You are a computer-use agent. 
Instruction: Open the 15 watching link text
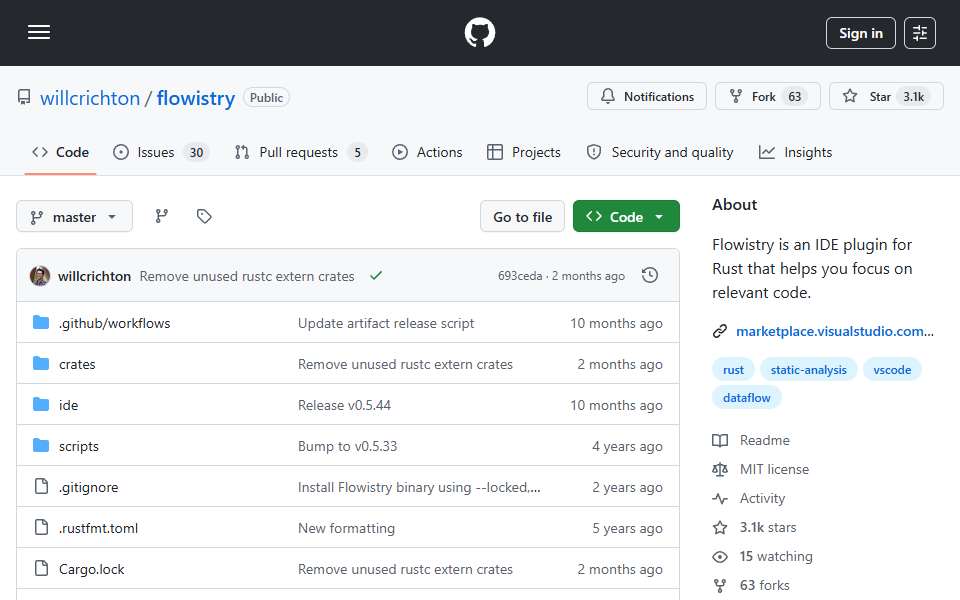[776, 557]
